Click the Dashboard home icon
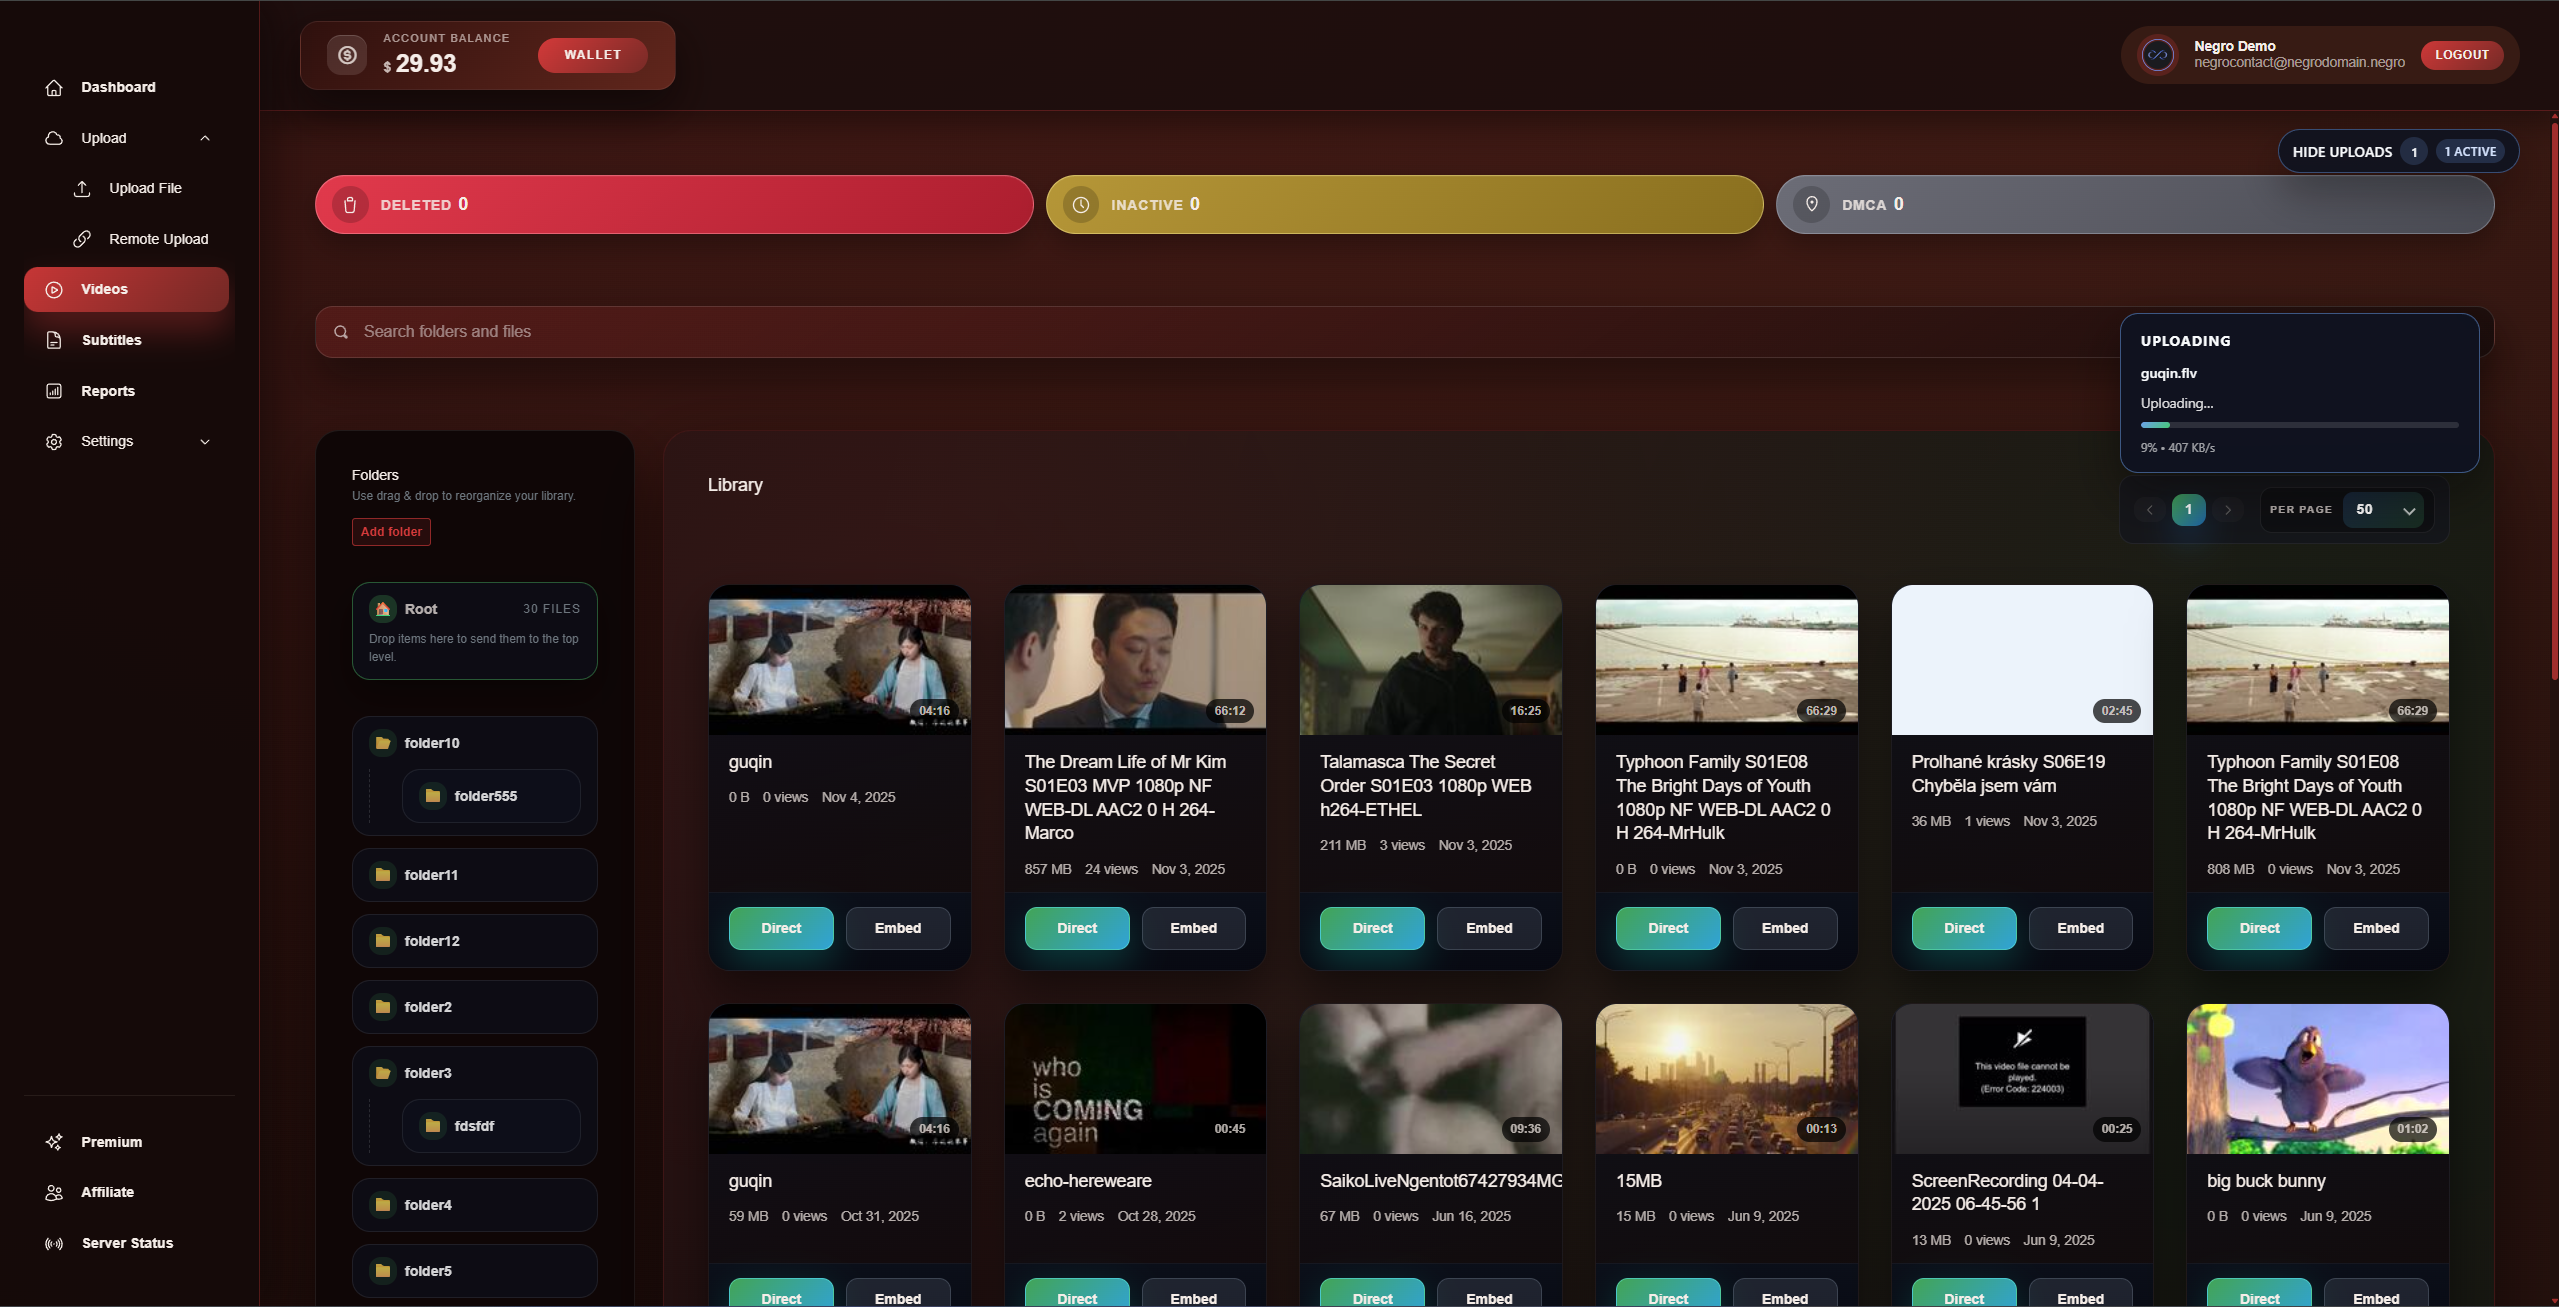The width and height of the screenshot is (2559, 1307). click(x=54, y=87)
